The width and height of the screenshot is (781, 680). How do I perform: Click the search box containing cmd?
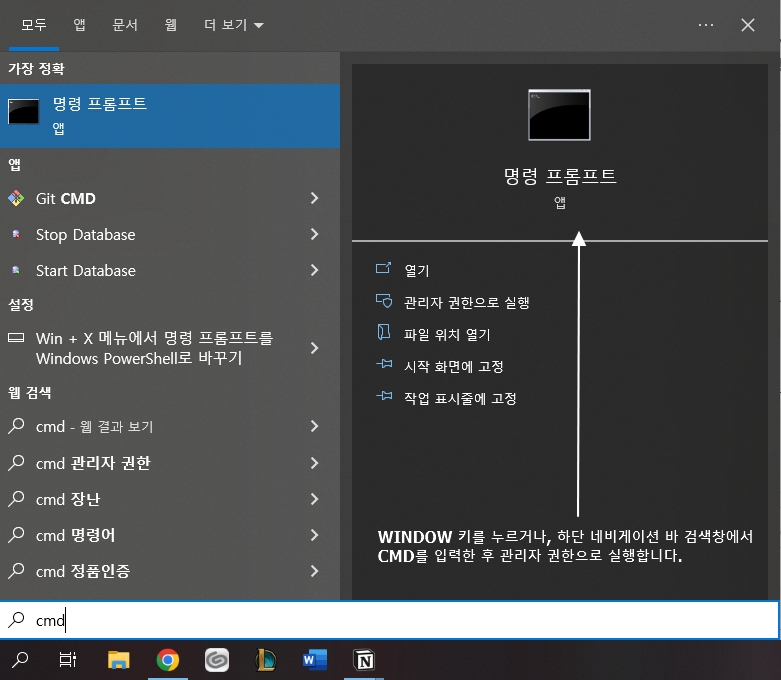pyautogui.click(x=390, y=620)
